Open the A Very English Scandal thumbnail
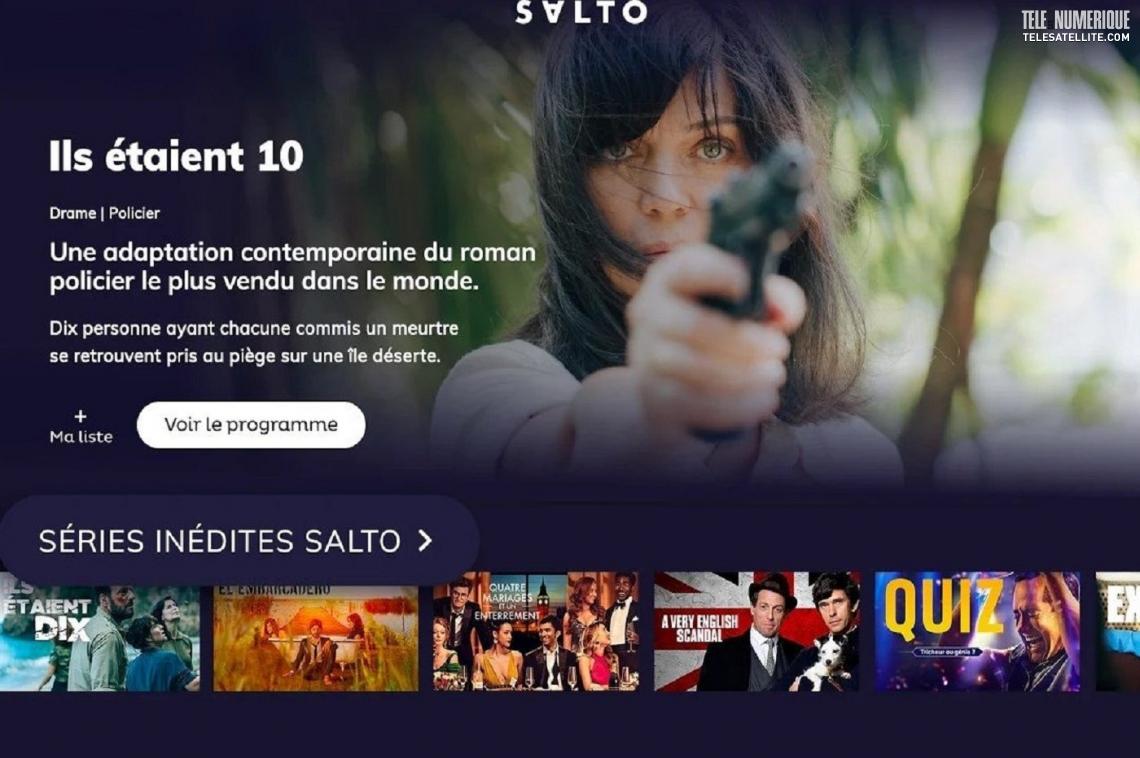Viewport: 1140px width, 758px height. [x=757, y=632]
